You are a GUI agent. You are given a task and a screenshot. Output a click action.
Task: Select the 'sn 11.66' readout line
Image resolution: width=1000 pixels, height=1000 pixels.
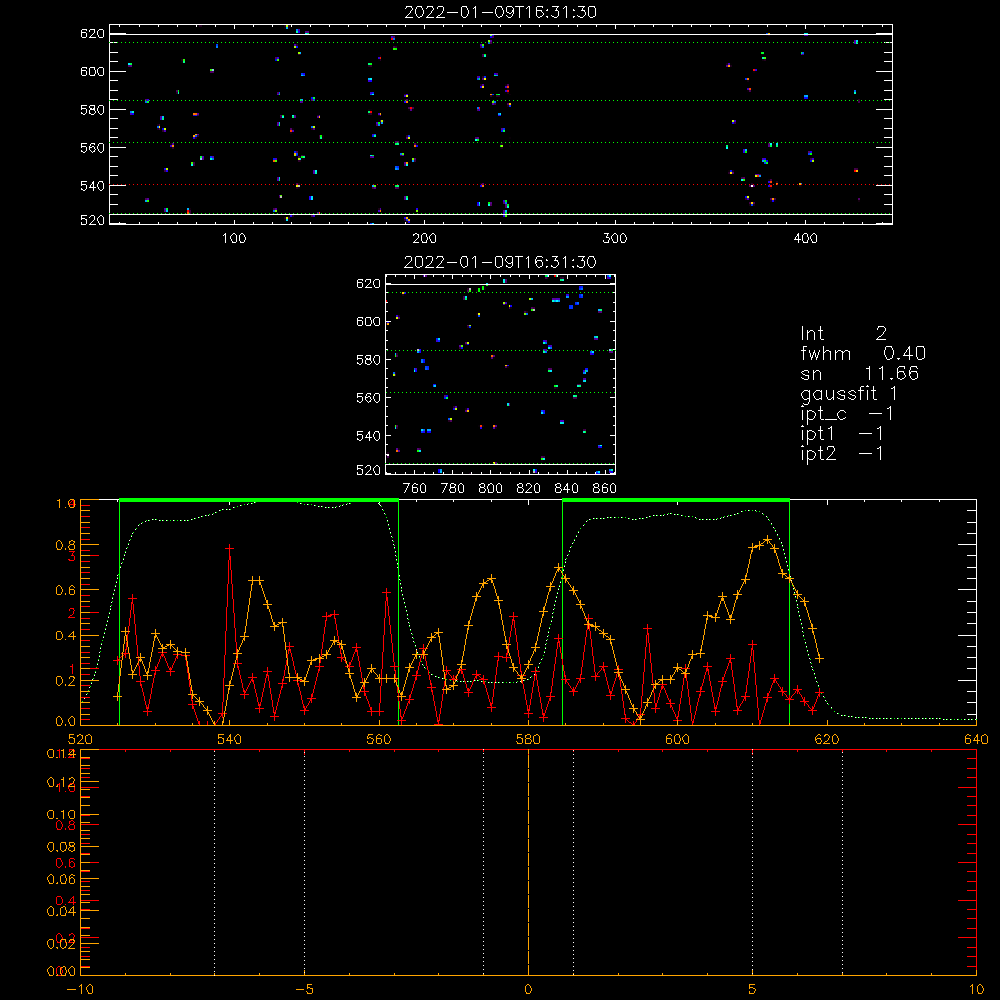coord(859,374)
